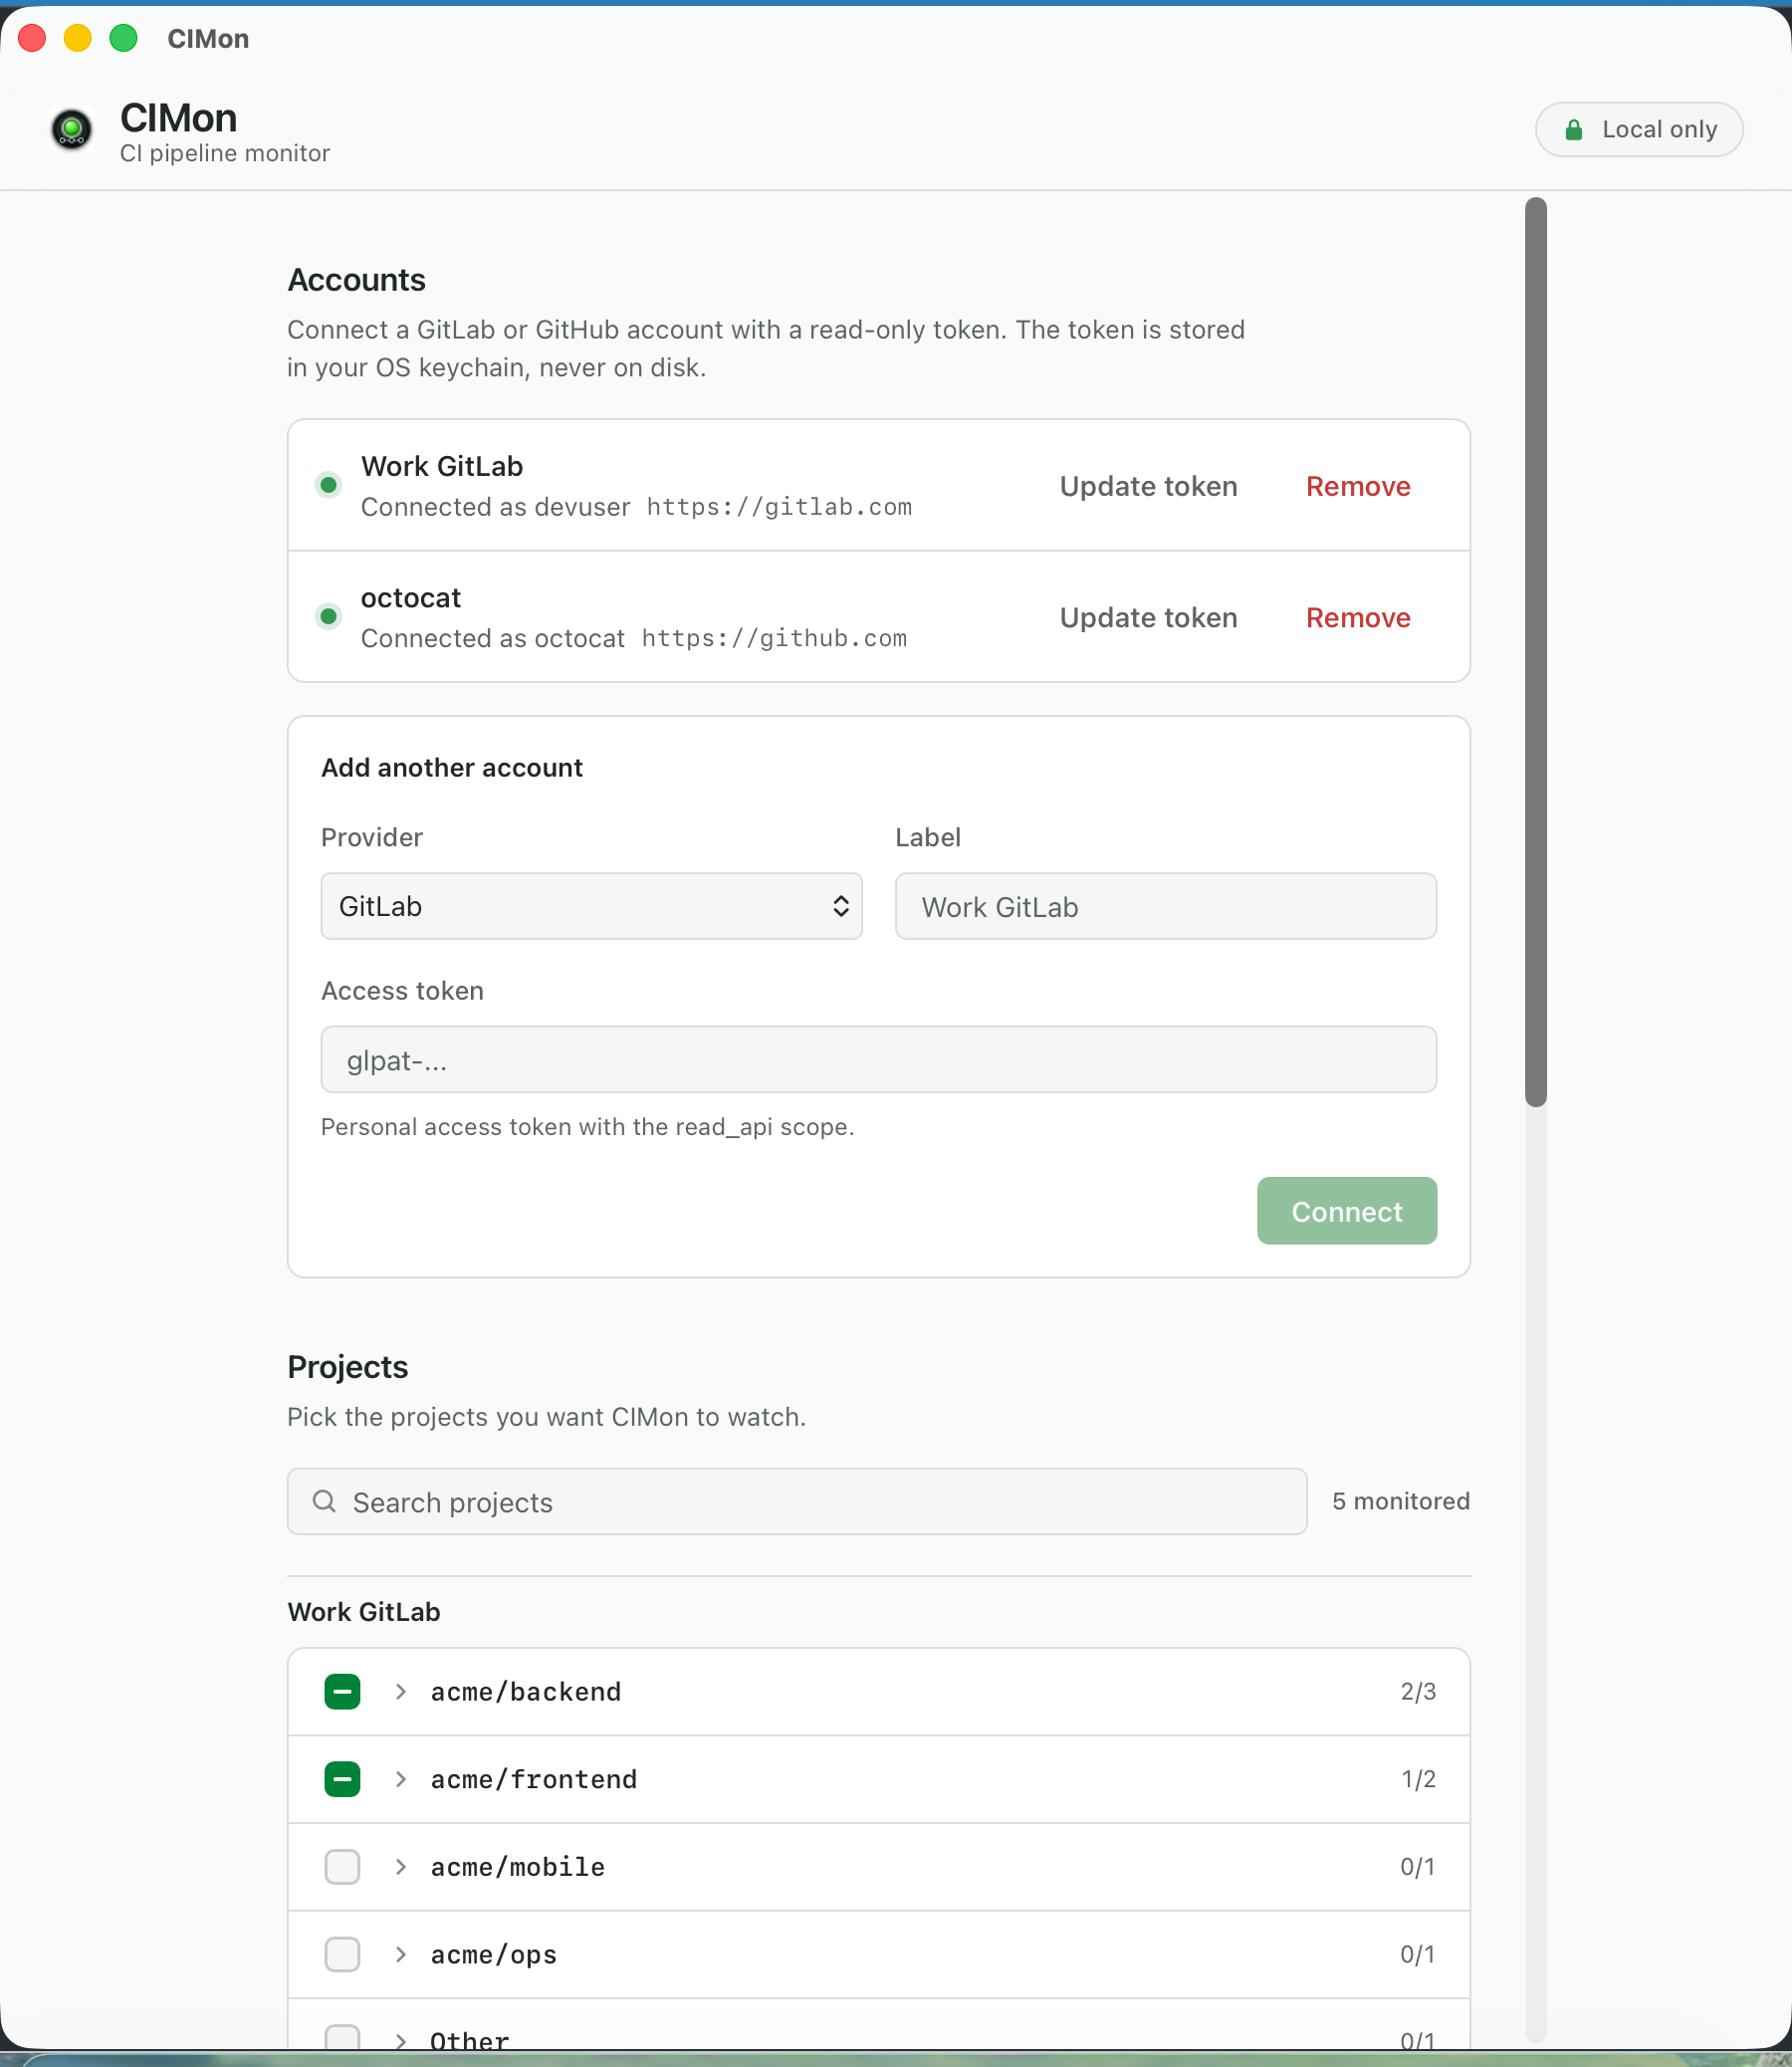Click the green status dot for Work GitLab
The width and height of the screenshot is (1792, 2067).
point(328,486)
